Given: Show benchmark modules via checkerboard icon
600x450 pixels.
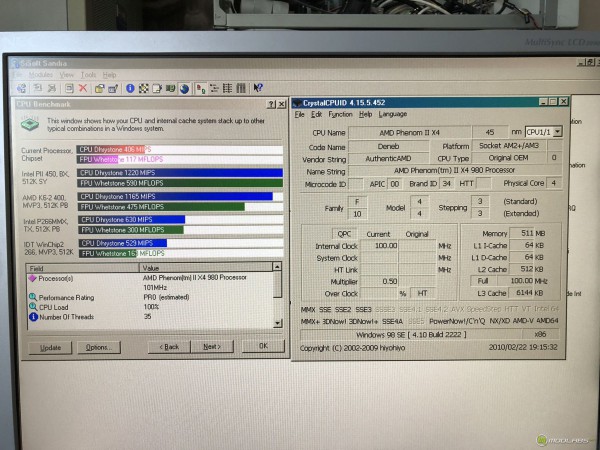Looking at the screenshot, I should pyautogui.click(x=143, y=88).
